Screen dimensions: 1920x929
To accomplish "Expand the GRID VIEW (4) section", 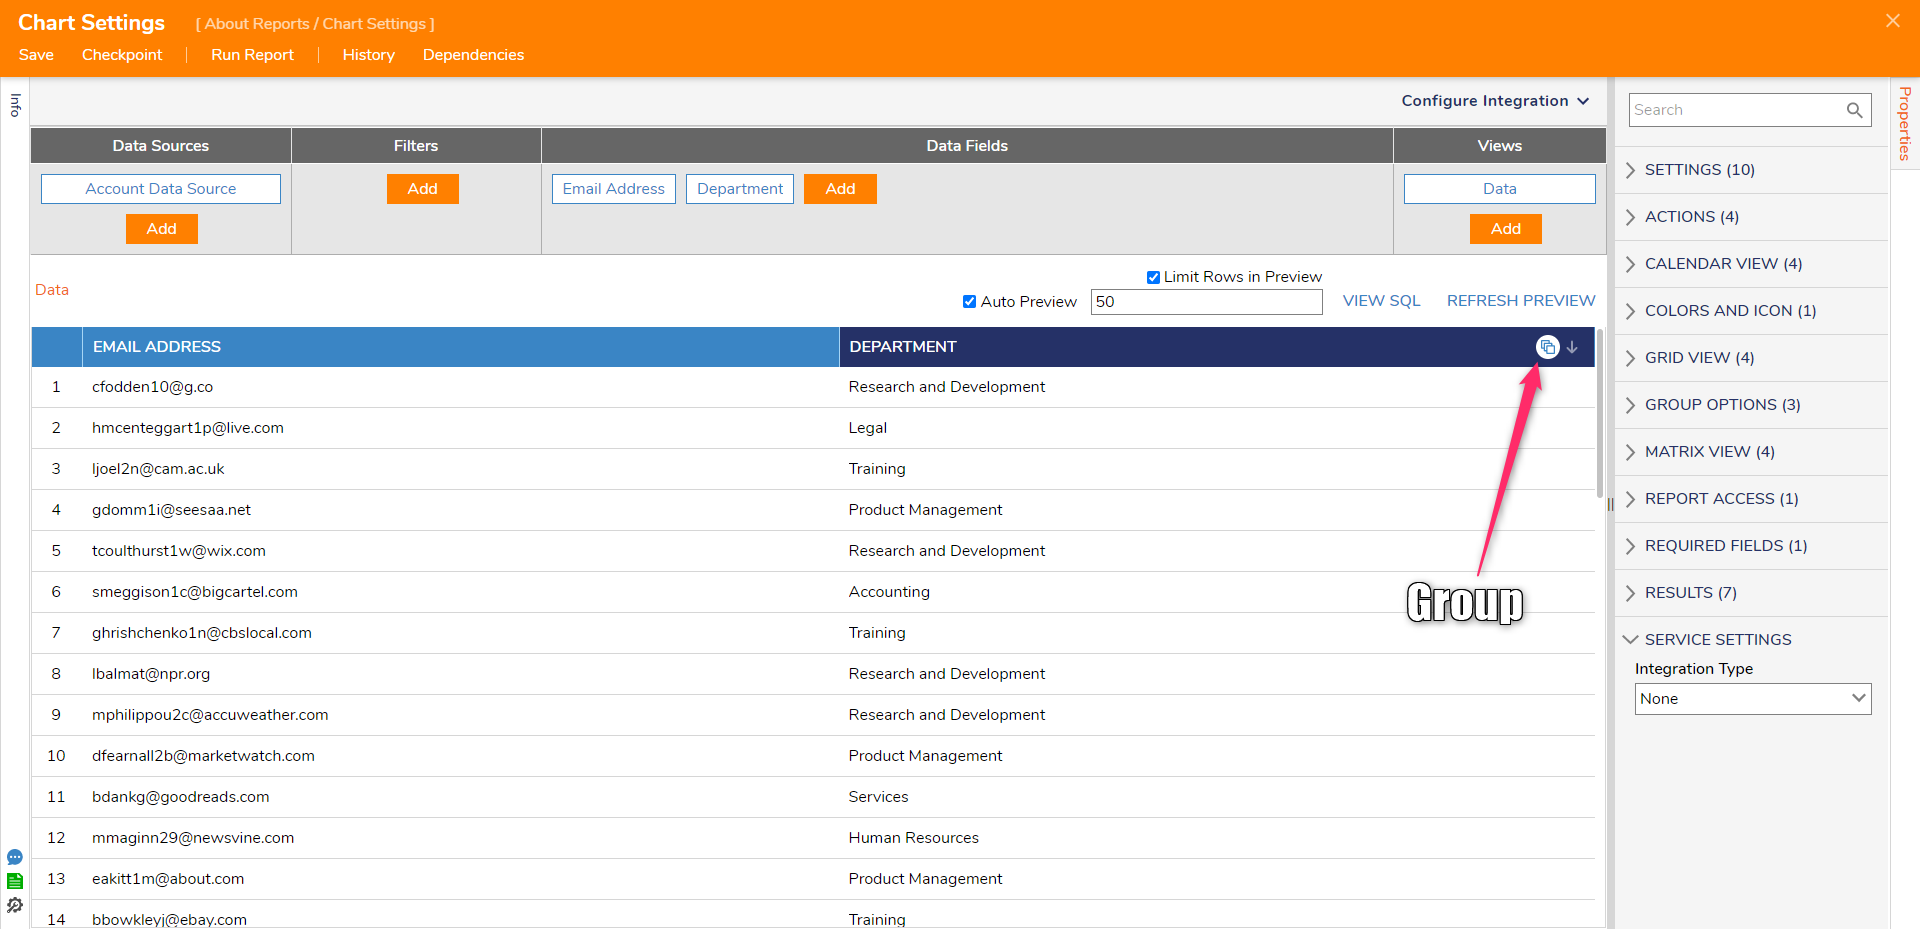I will (x=1751, y=358).
